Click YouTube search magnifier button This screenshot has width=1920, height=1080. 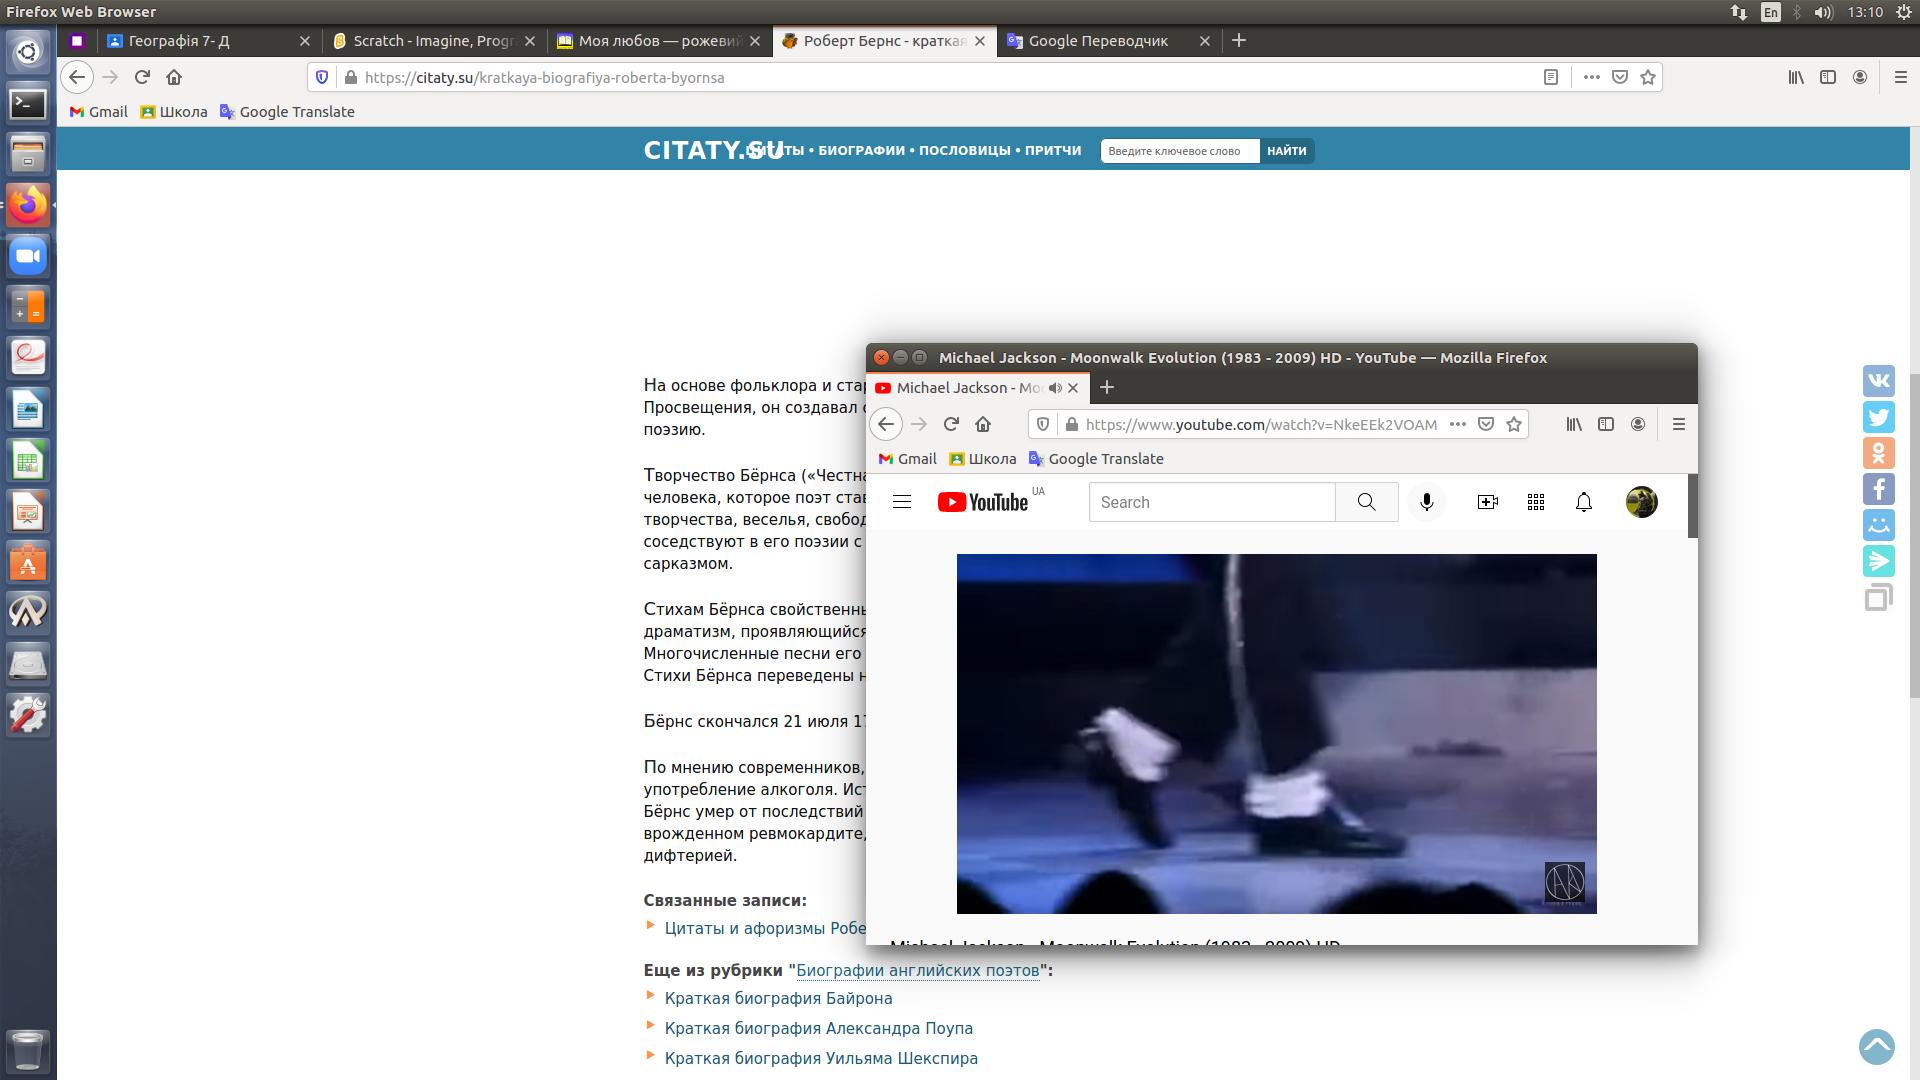click(x=1366, y=502)
